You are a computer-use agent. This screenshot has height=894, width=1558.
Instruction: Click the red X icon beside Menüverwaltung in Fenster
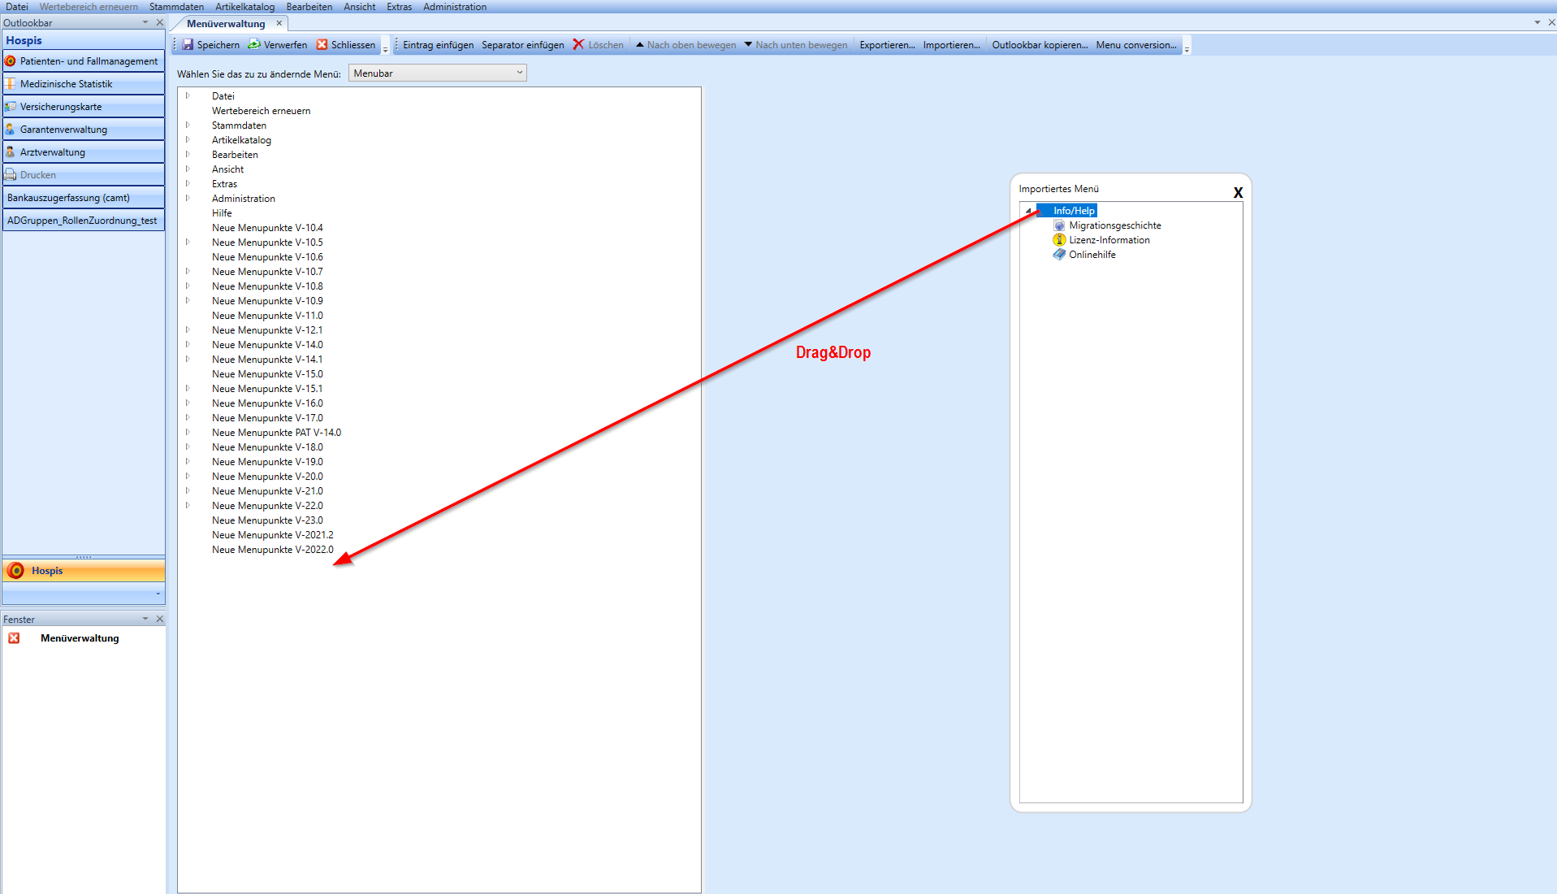(14, 638)
